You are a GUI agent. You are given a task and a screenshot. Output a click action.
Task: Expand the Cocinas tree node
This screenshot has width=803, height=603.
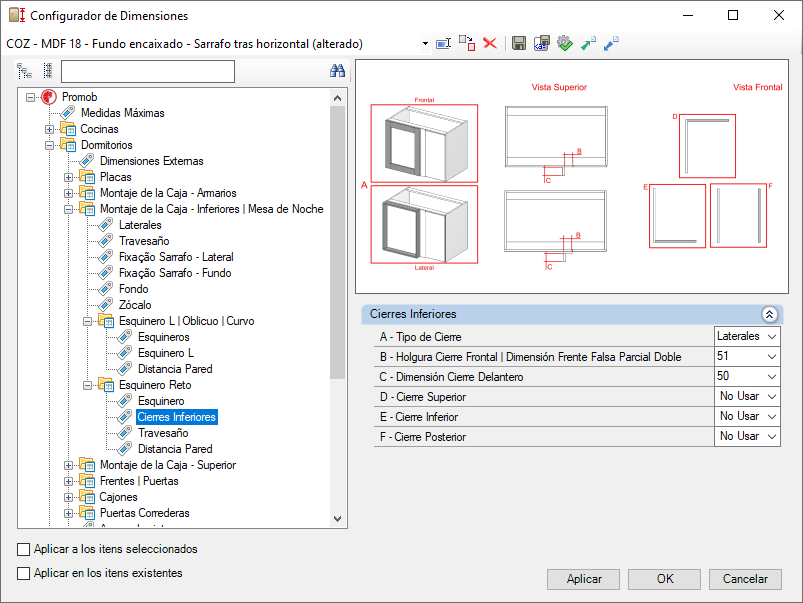pyautogui.click(x=49, y=129)
